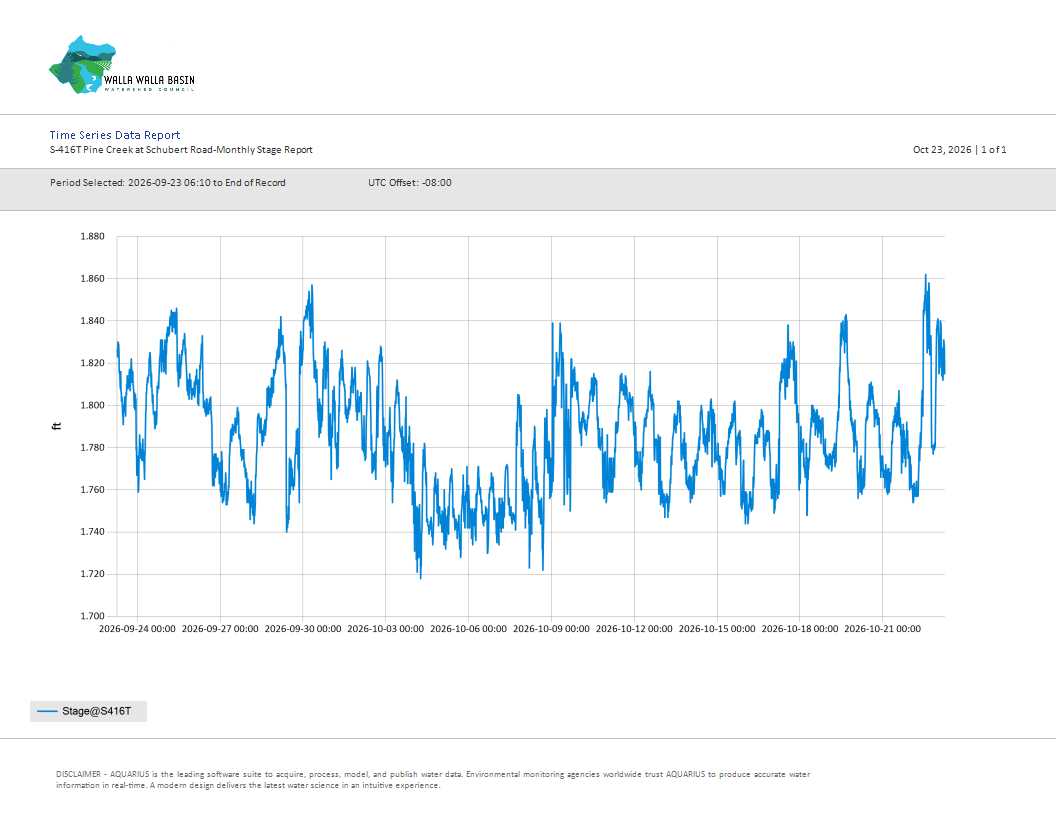Click the 1.840 y-axis value
Image resolution: width=1056 pixels, height=816 pixels.
click(92, 320)
